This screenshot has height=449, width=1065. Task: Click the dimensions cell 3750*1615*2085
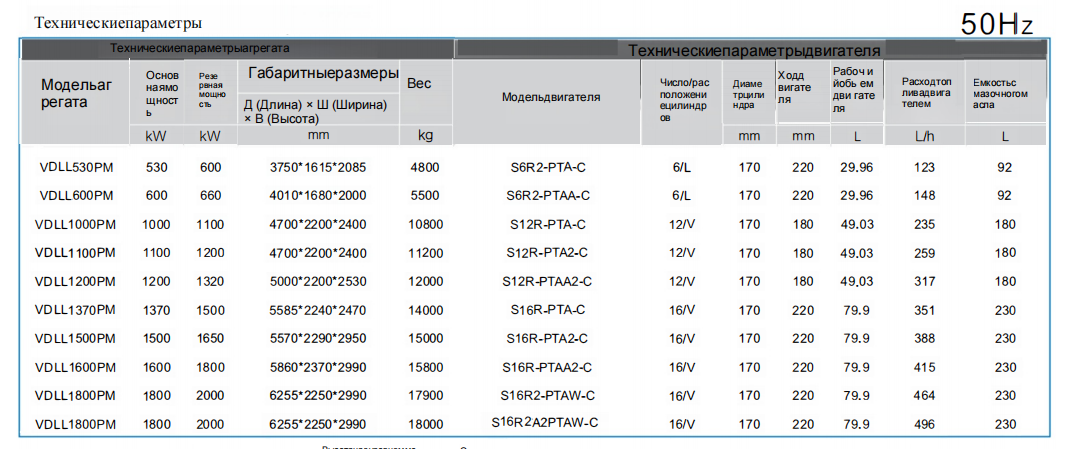[x=318, y=167]
